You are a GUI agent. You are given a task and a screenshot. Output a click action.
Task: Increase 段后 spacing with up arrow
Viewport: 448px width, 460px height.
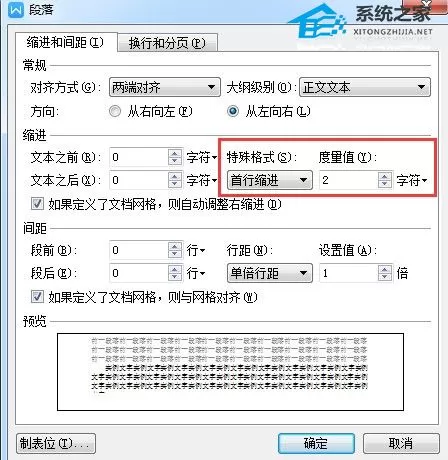(x=175, y=270)
